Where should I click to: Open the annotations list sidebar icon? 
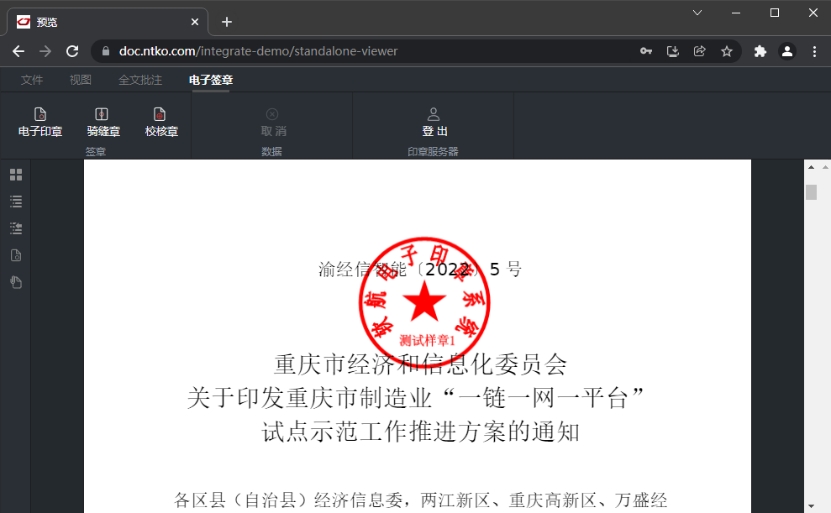pos(16,228)
